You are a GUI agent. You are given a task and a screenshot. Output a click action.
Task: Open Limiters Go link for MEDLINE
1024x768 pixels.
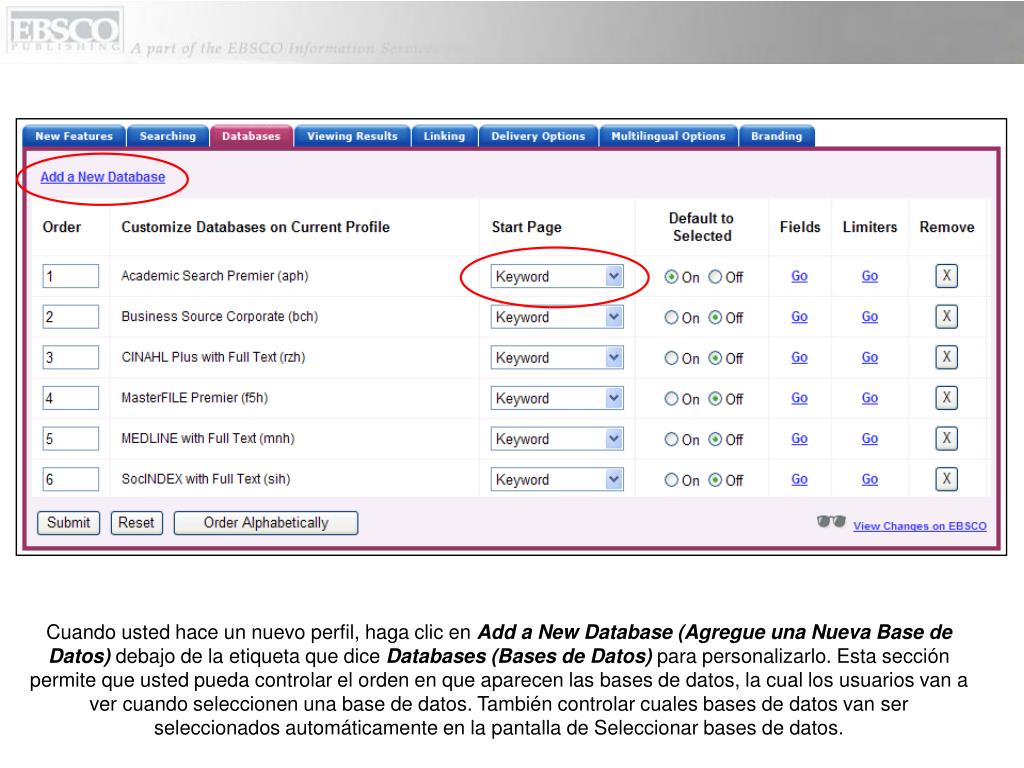pos(870,438)
